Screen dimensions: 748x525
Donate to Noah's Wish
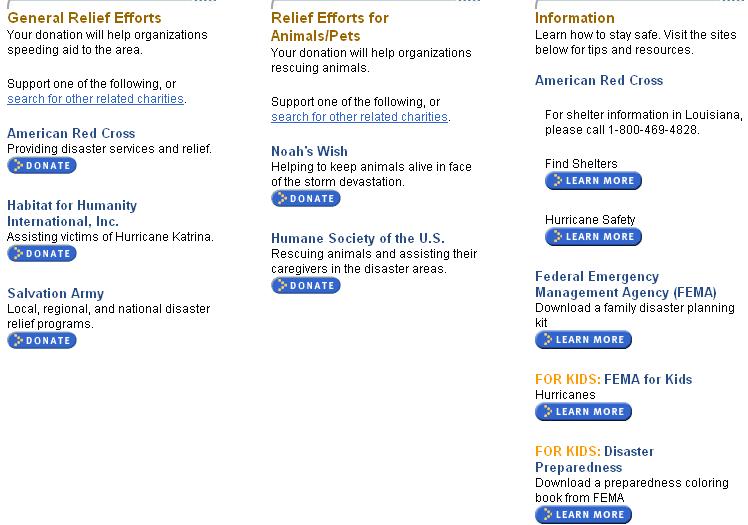point(306,198)
